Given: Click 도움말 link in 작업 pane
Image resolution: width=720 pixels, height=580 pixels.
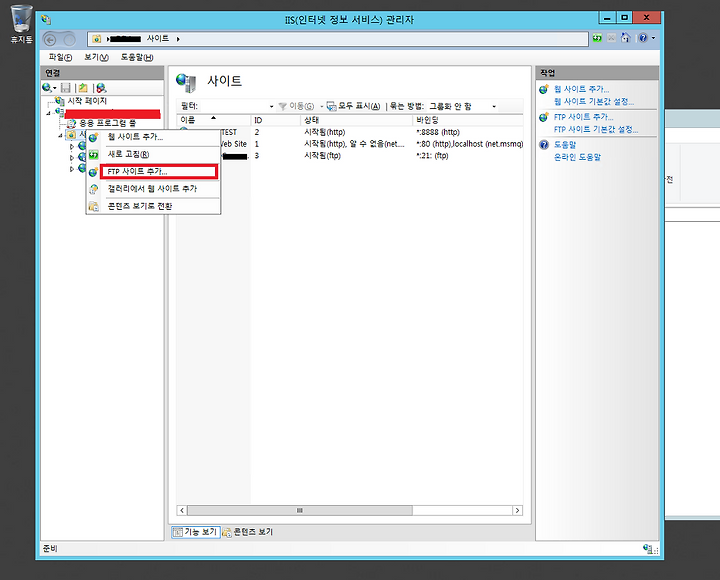Looking at the screenshot, I should [x=565, y=145].
